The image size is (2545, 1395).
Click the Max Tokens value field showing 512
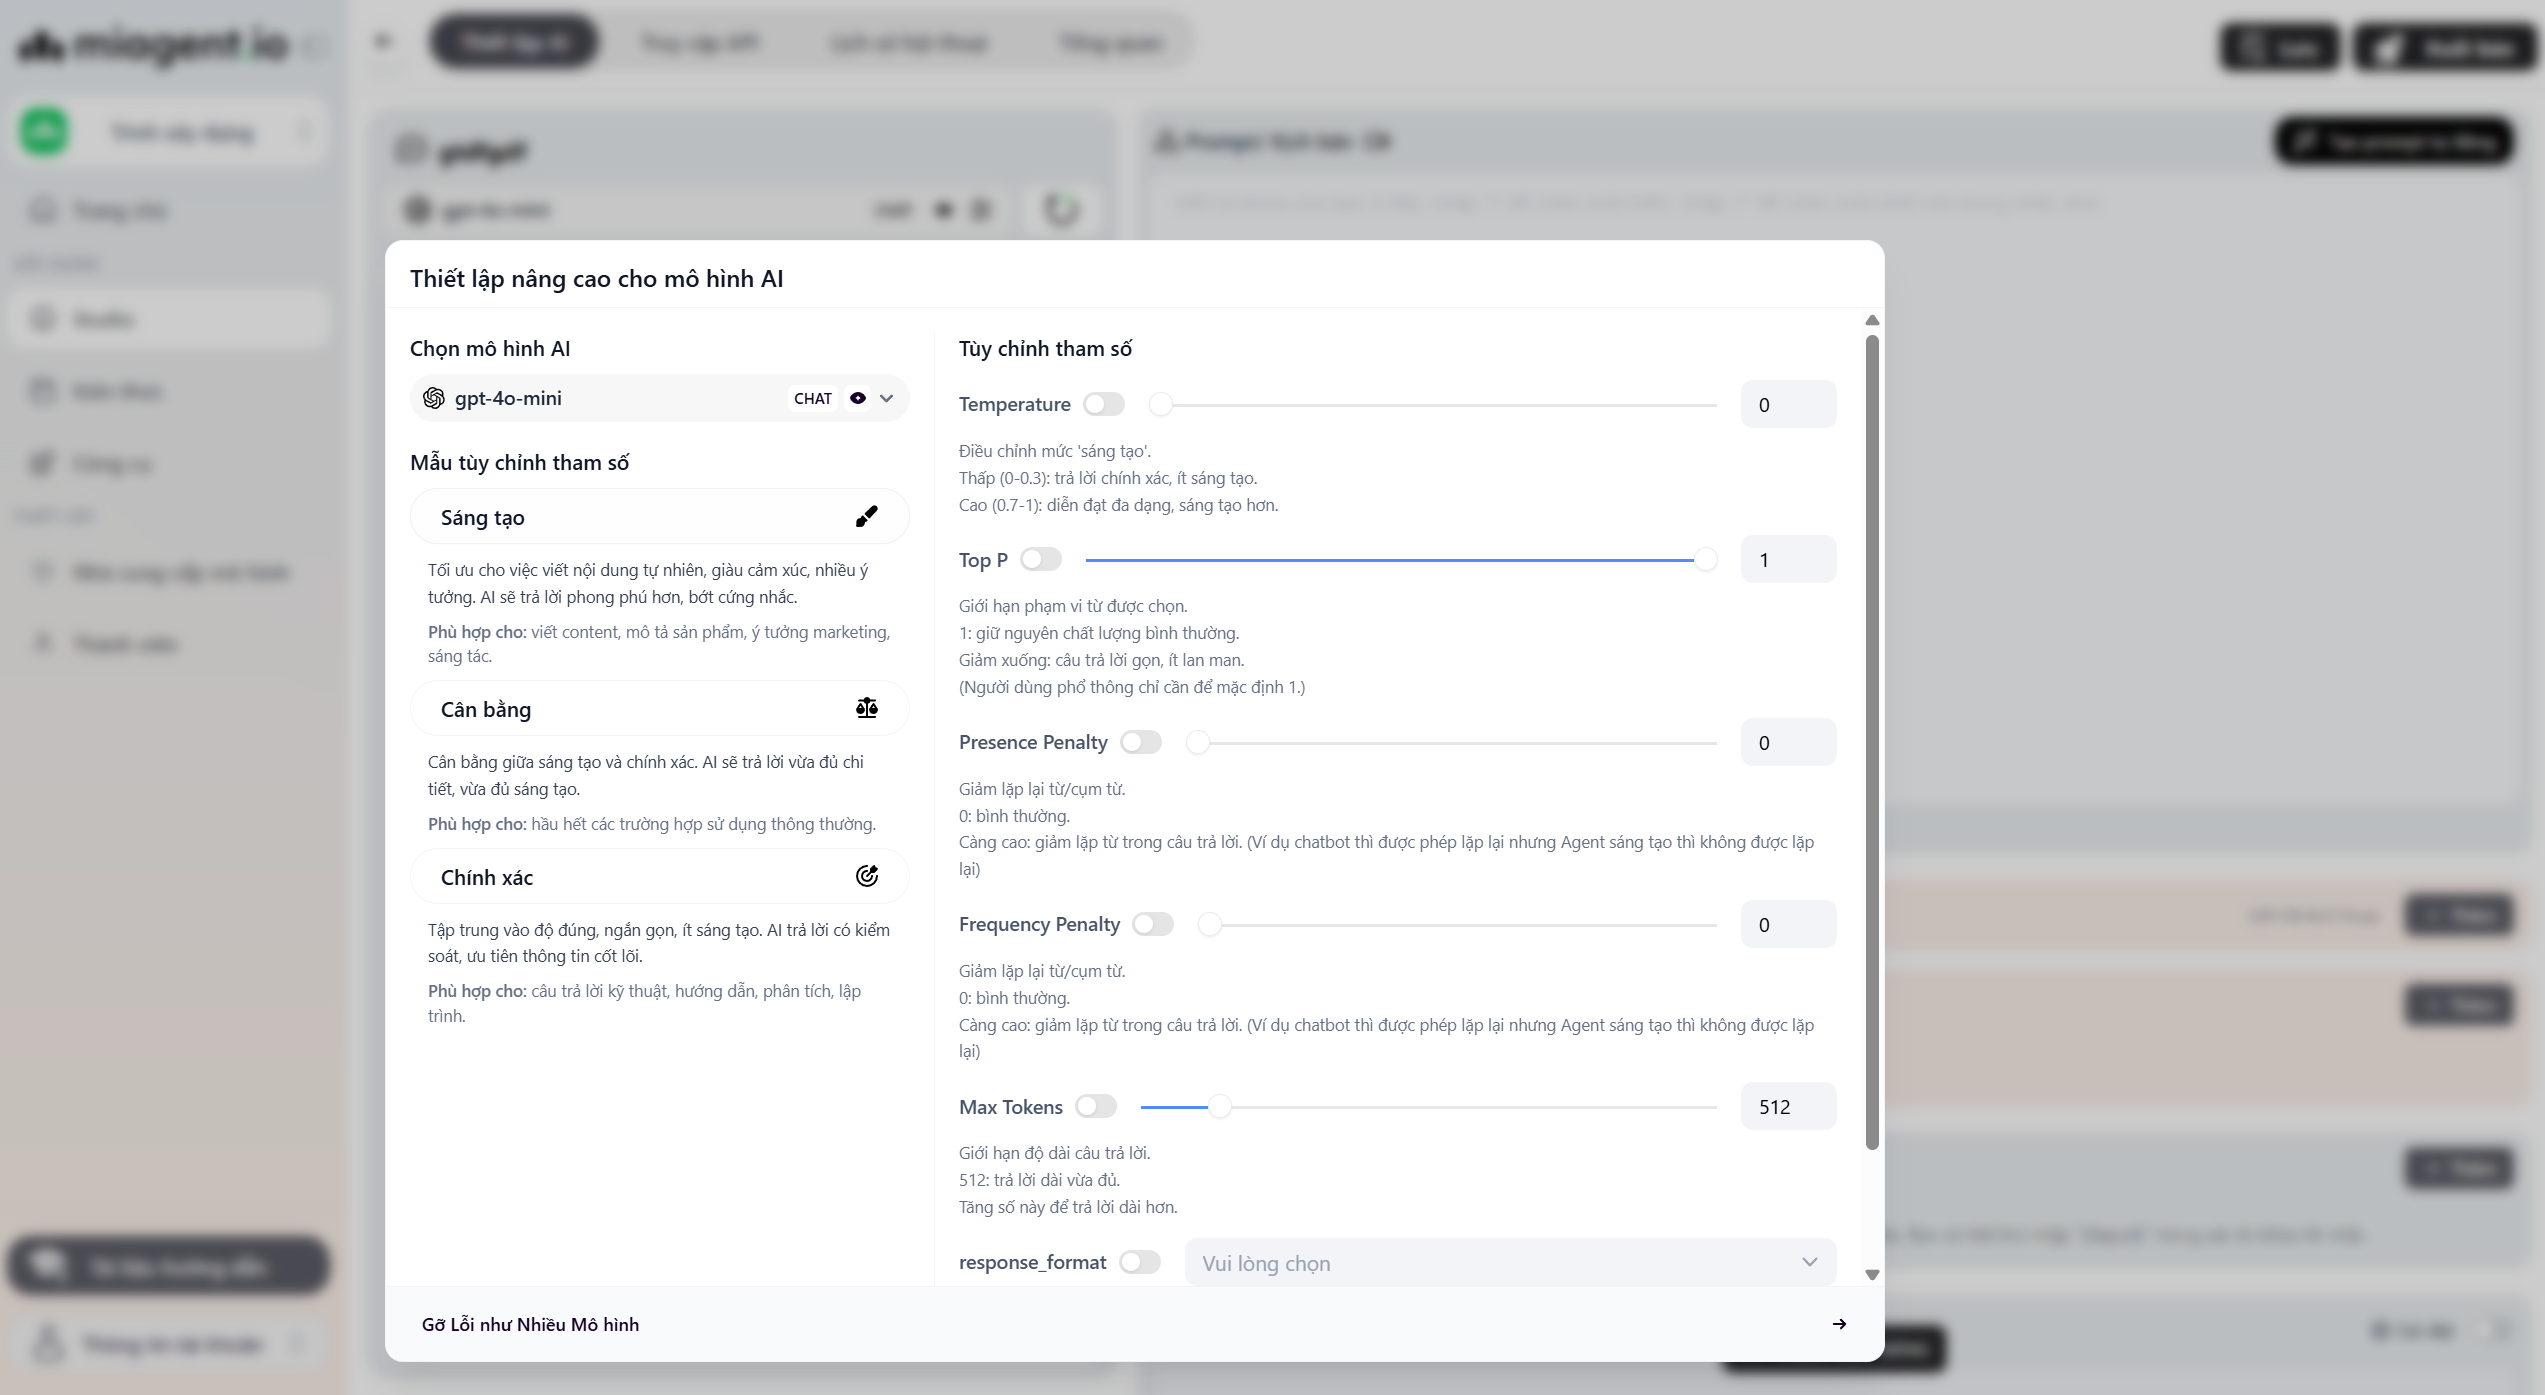click(1787, 1107)
